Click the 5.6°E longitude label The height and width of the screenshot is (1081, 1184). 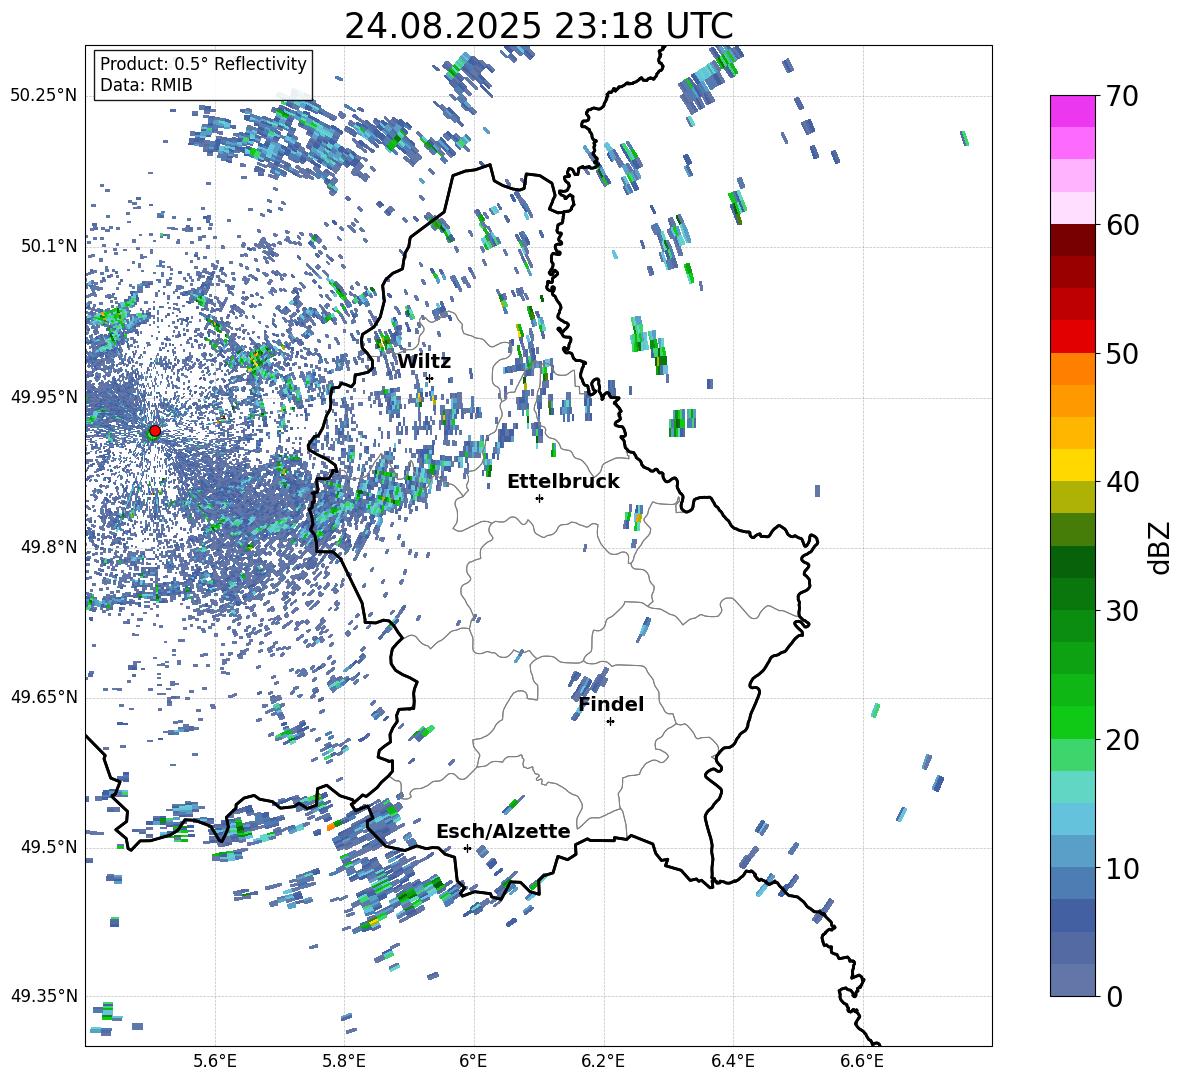pyautogui.click(x=214, y=1061)
